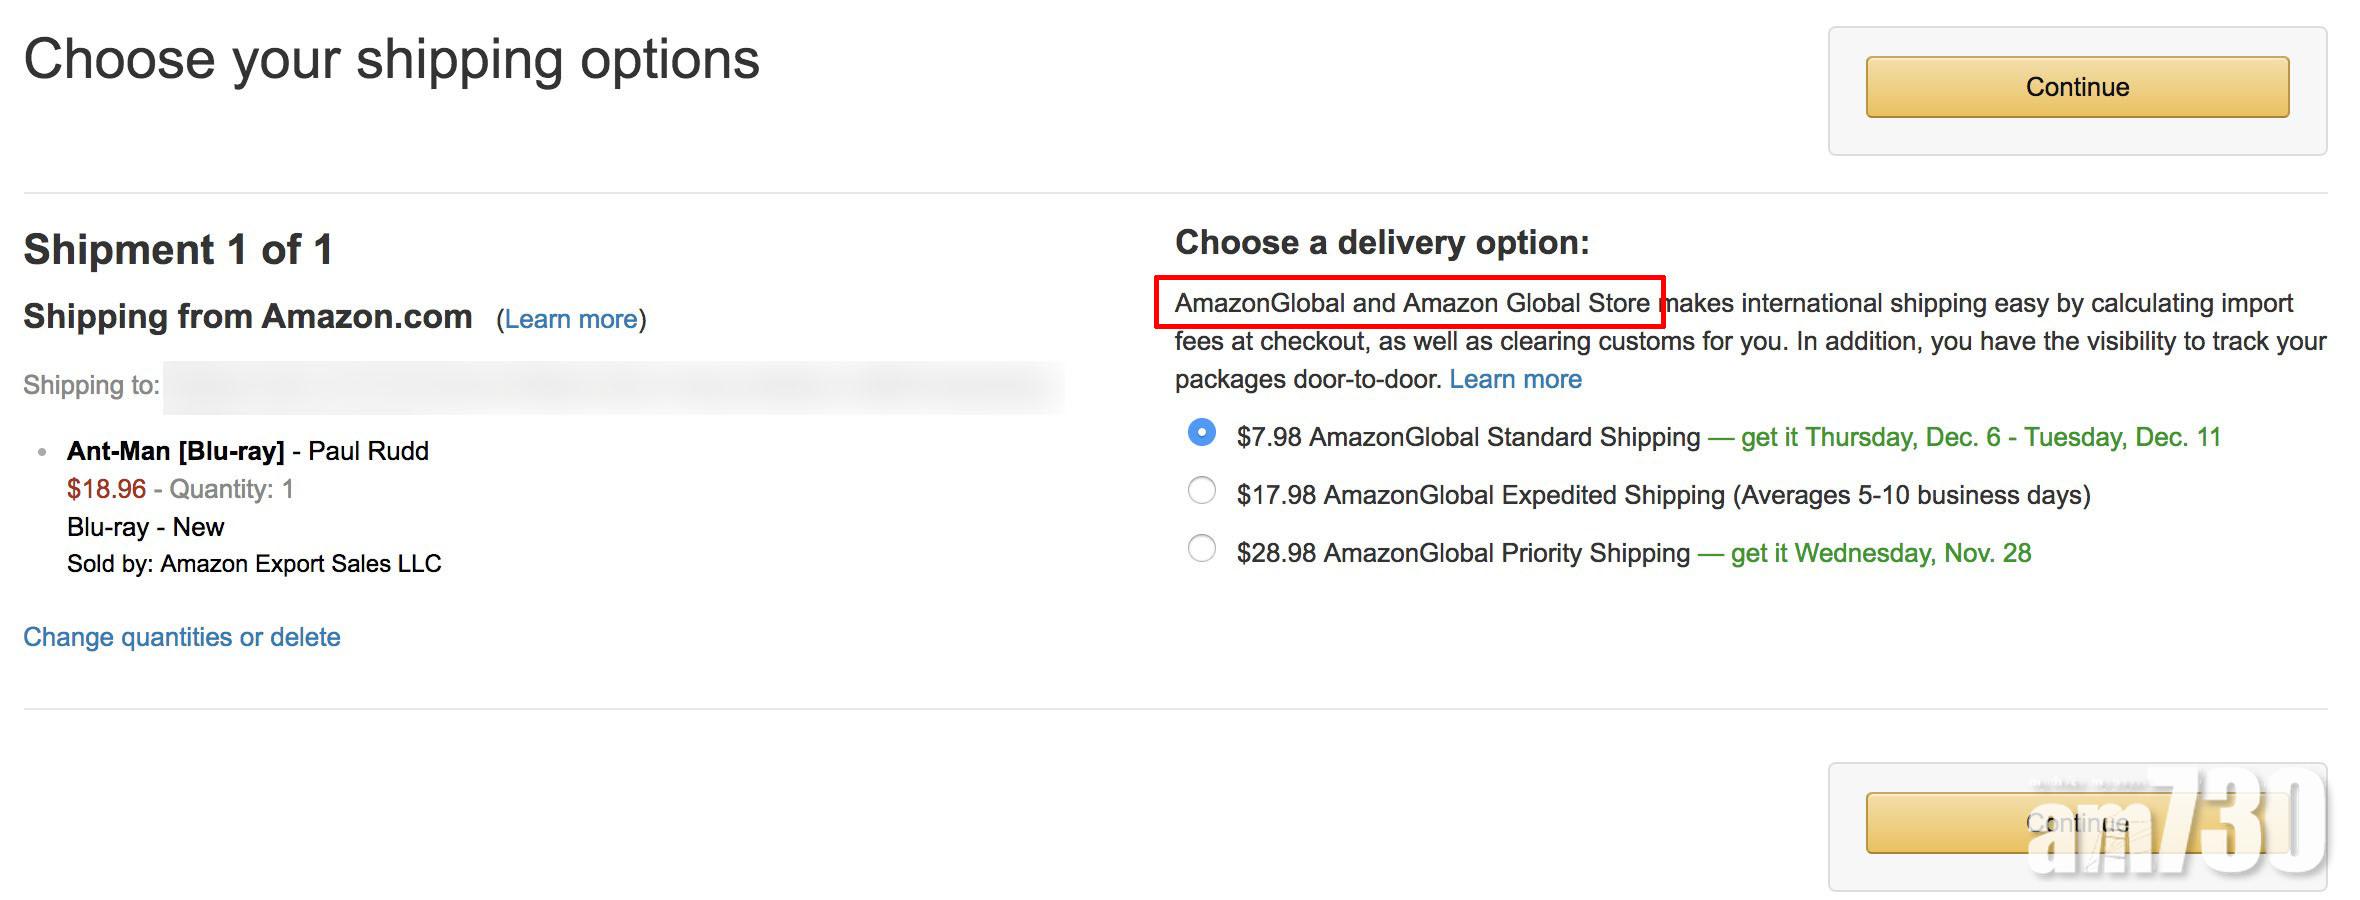This screenshot has width=2360, height=900.
Task: Click the blurred Shipping to address field
Action: coord(612,387)
